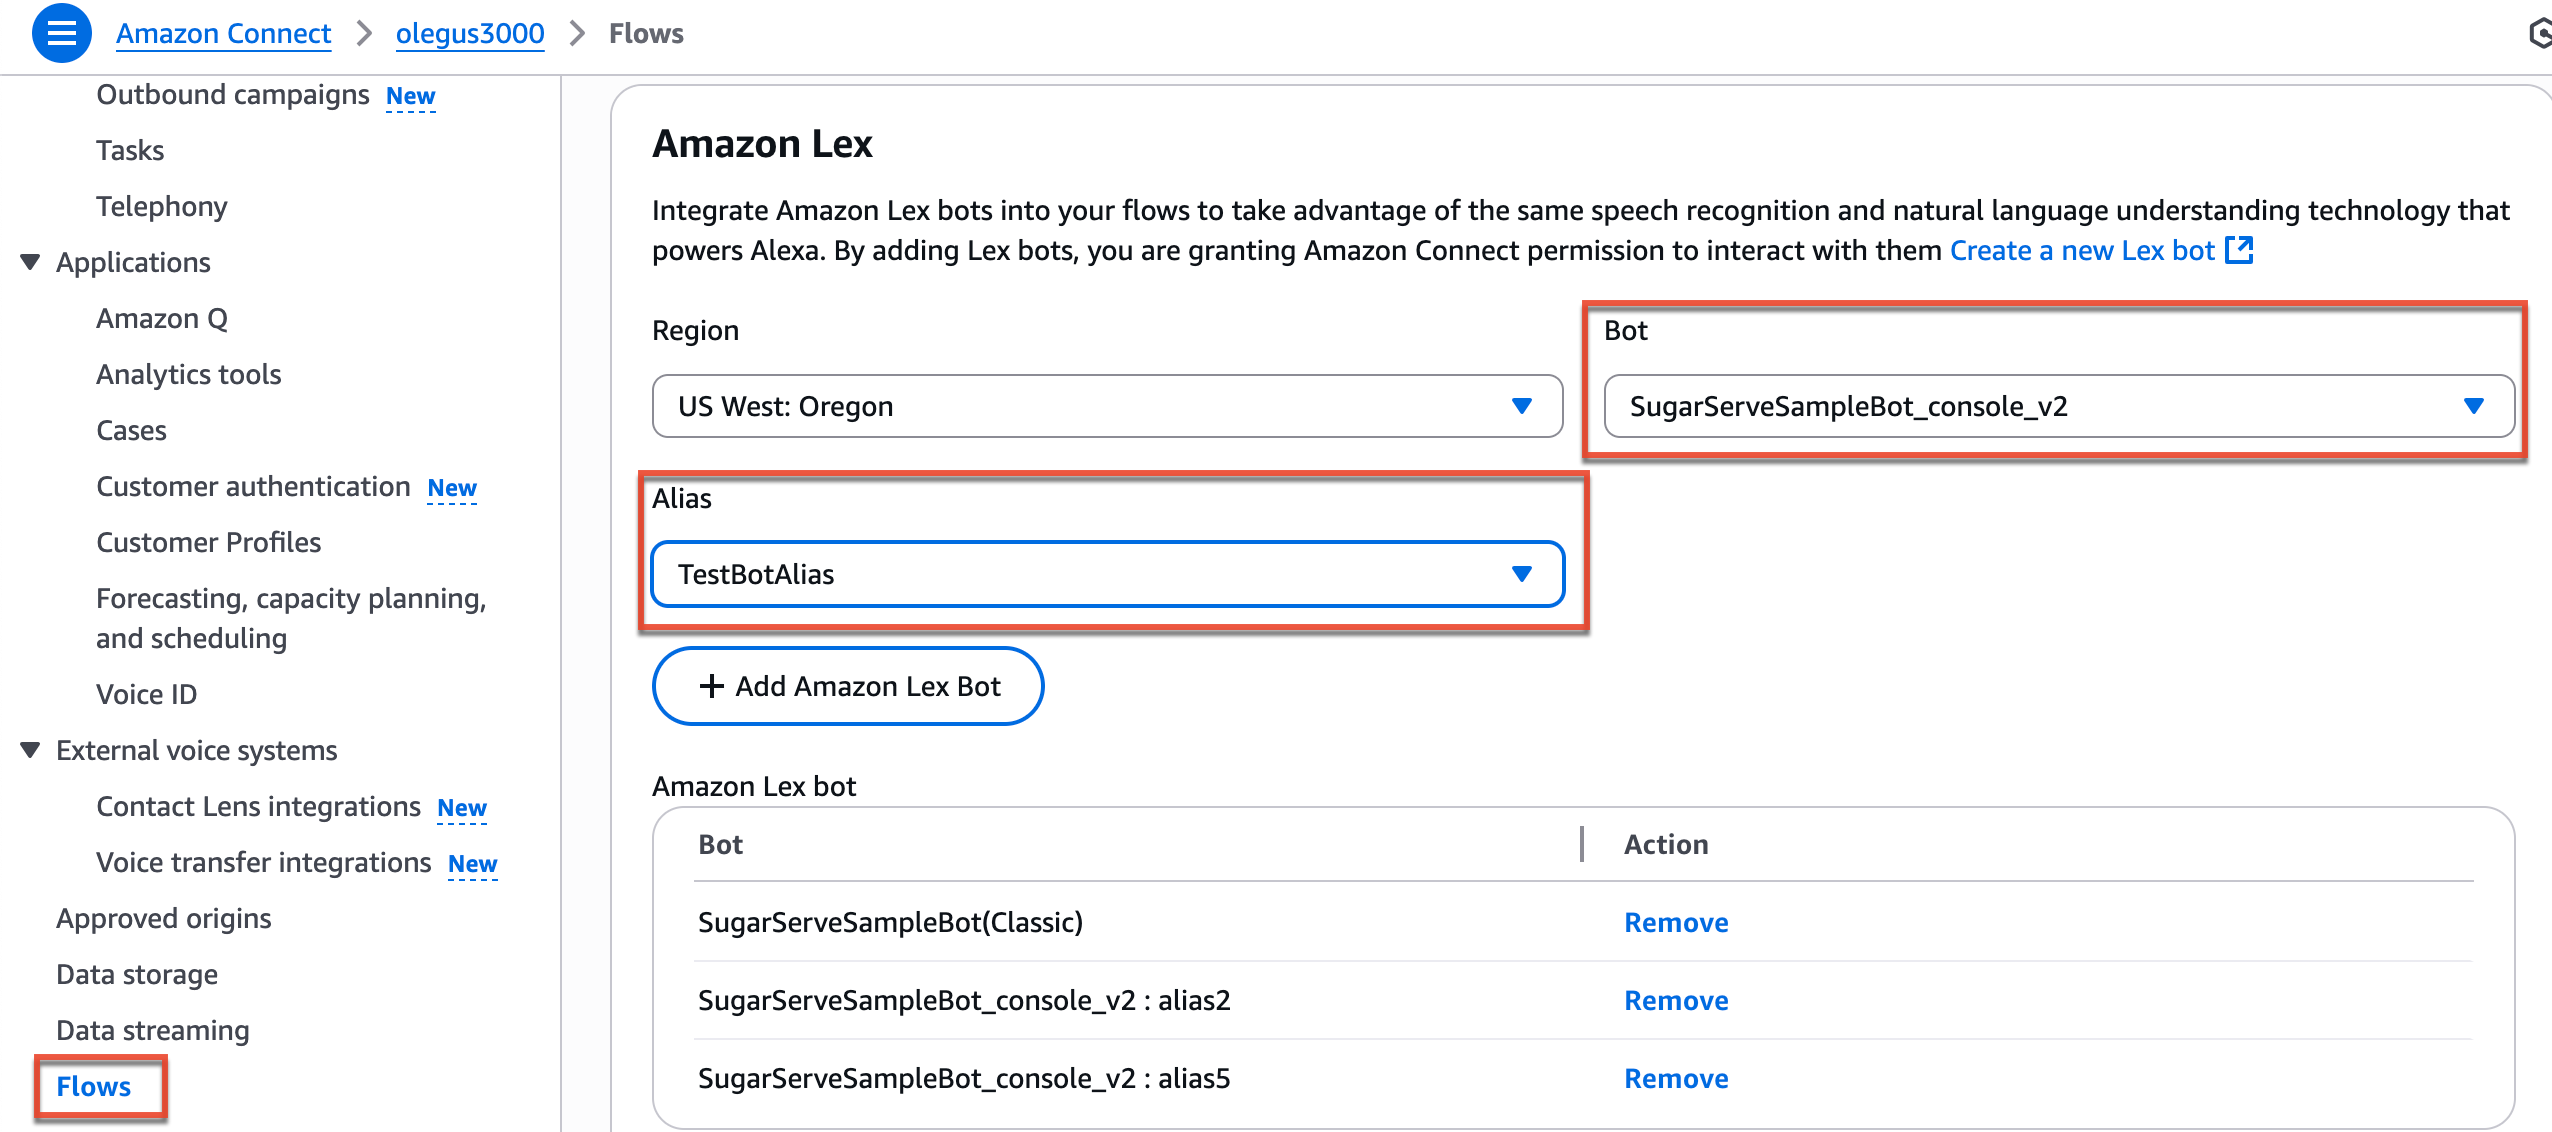
Task: Open Cases in the sidebar
Action: click(x=131, y=430)
